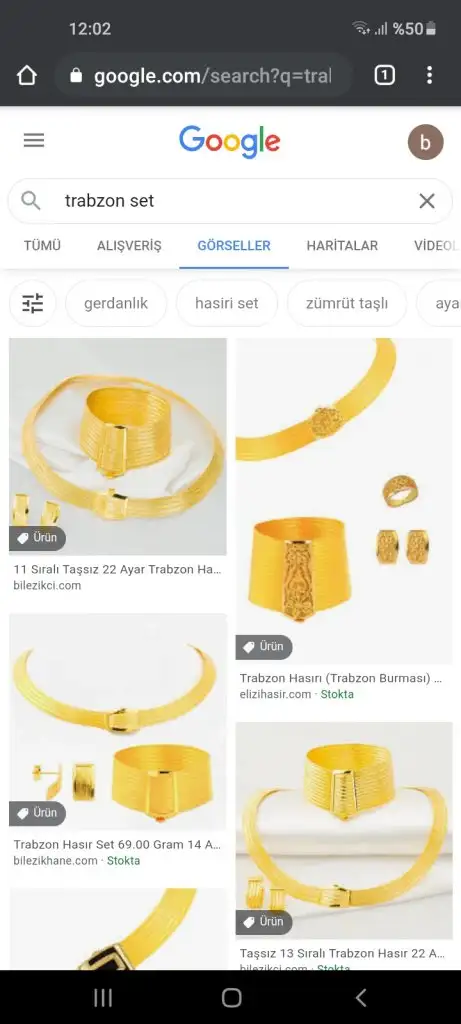Tap the Android back navigation button
The width and height of the screenshot is (461, 1024).
(360, 997)
